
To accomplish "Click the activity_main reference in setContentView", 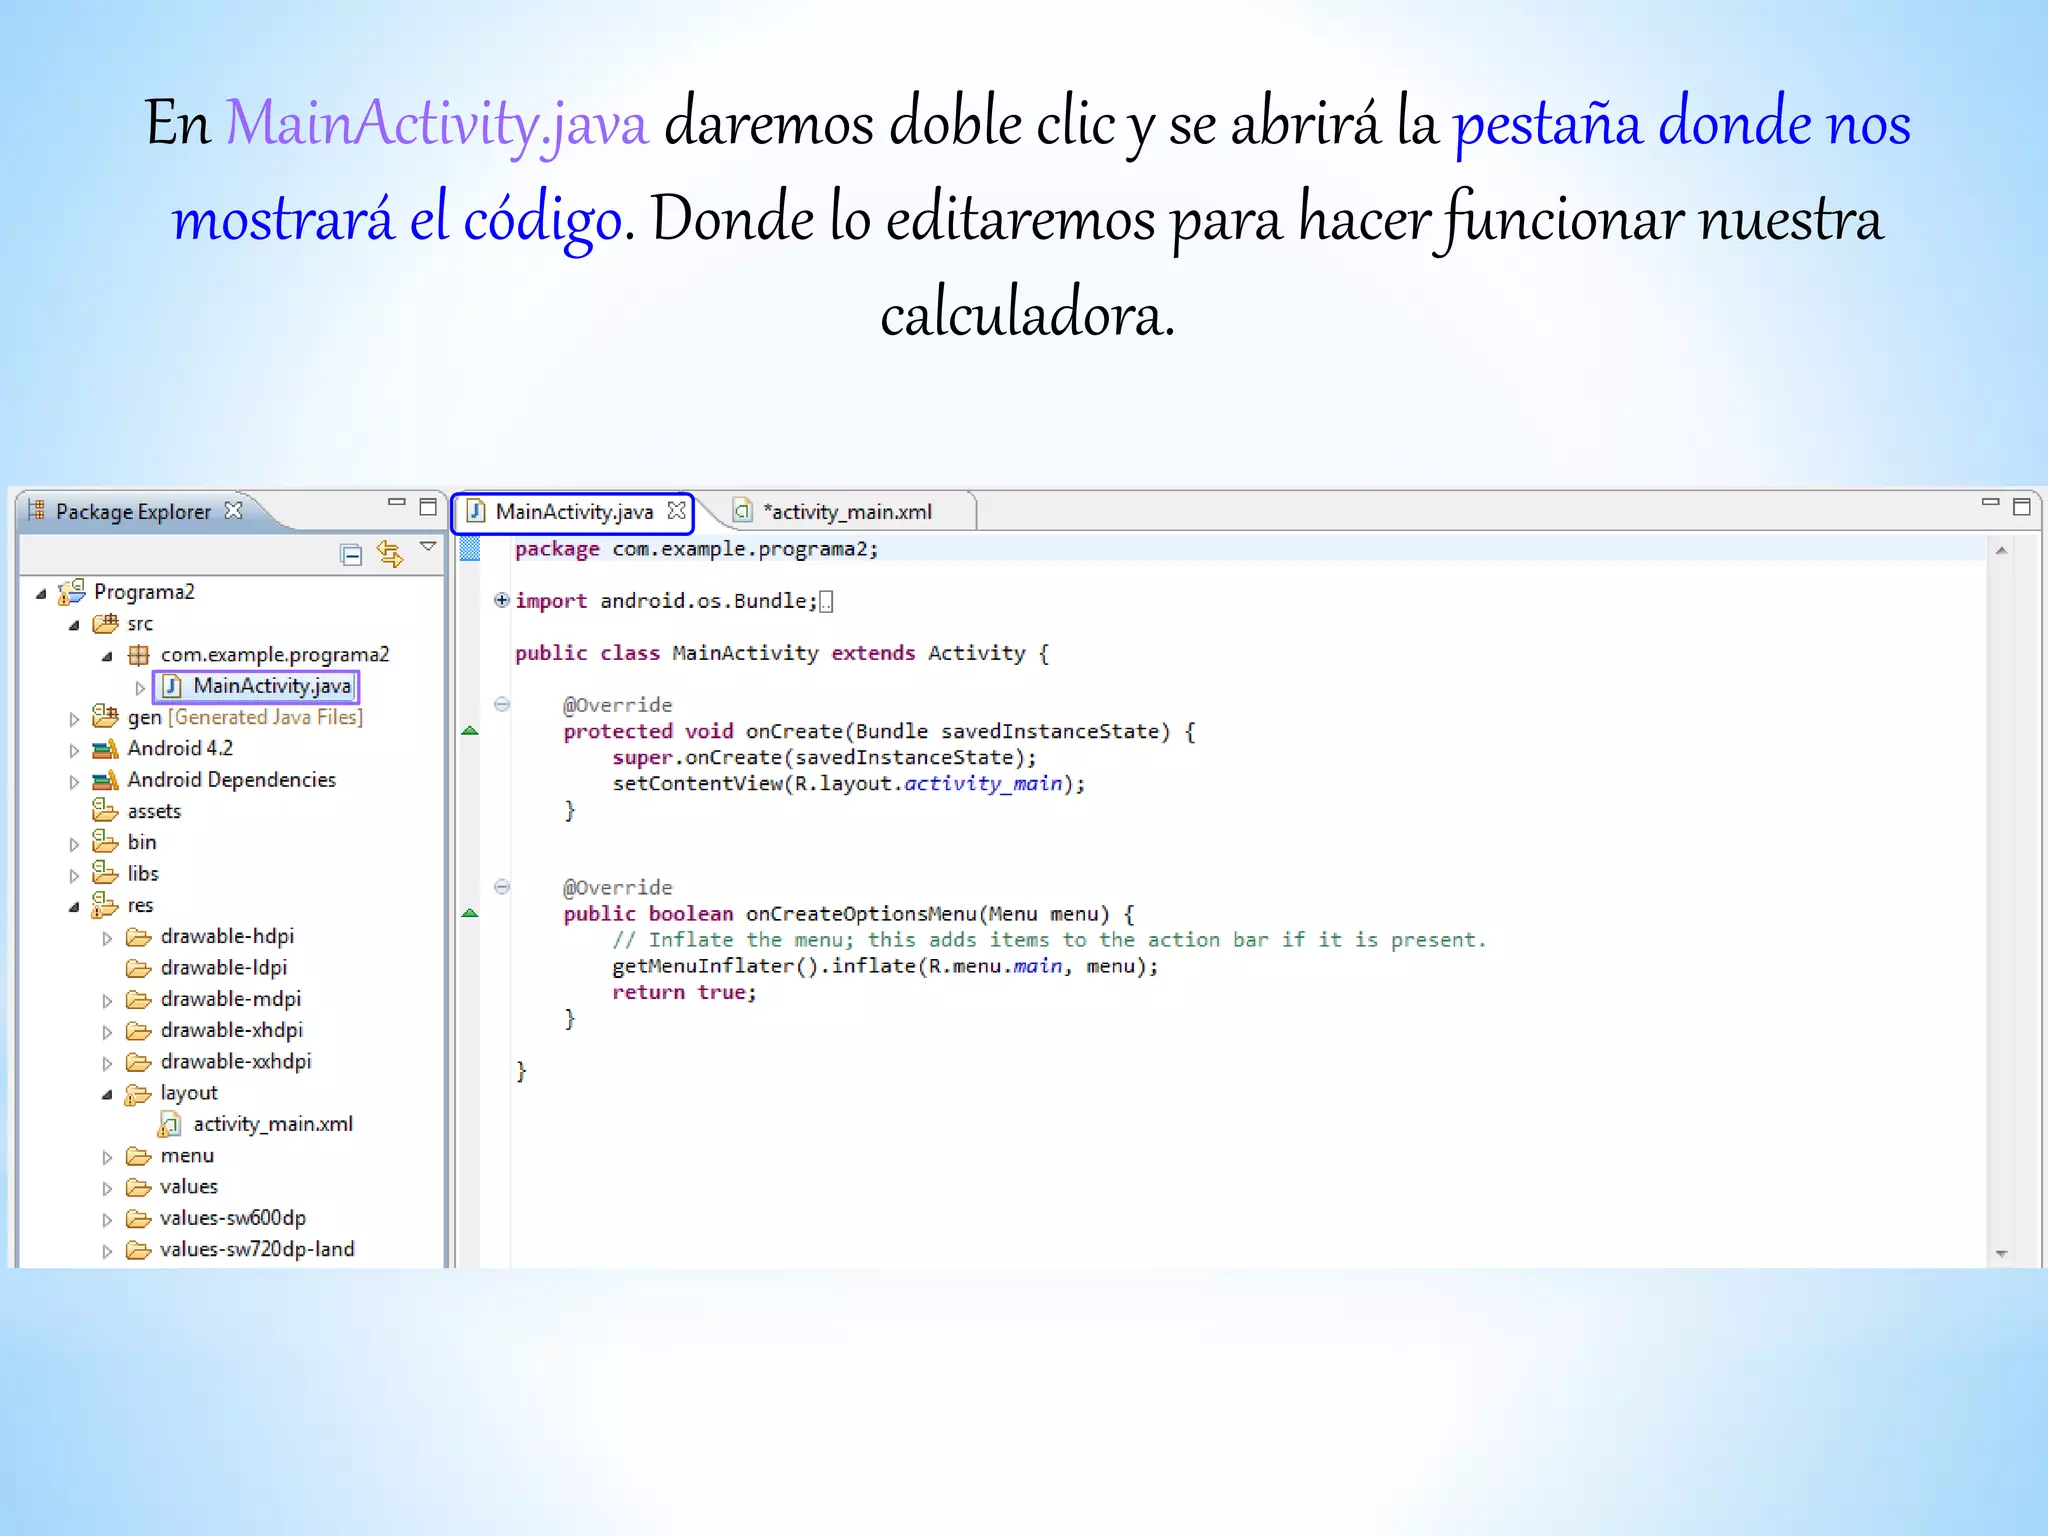I will [983, 784].
